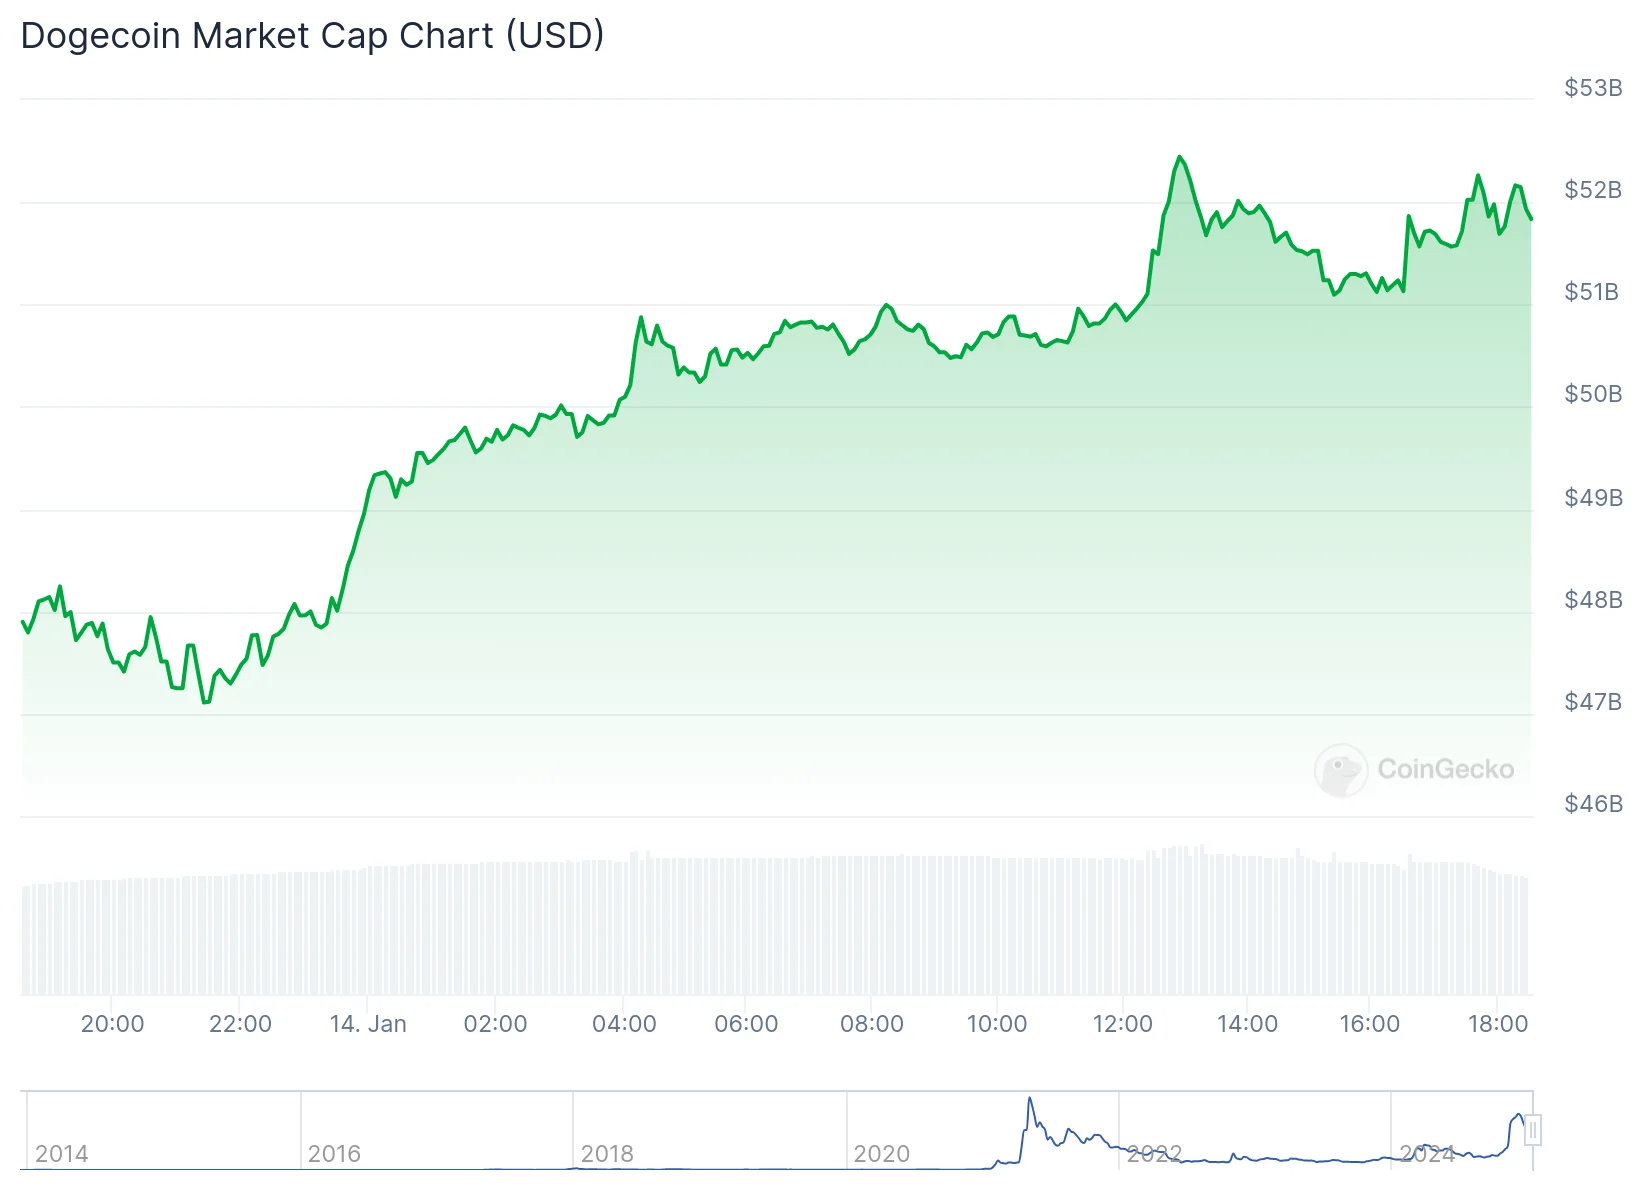
Task: Click the $53B y-axis label
Action: (x=1593, y=88)
